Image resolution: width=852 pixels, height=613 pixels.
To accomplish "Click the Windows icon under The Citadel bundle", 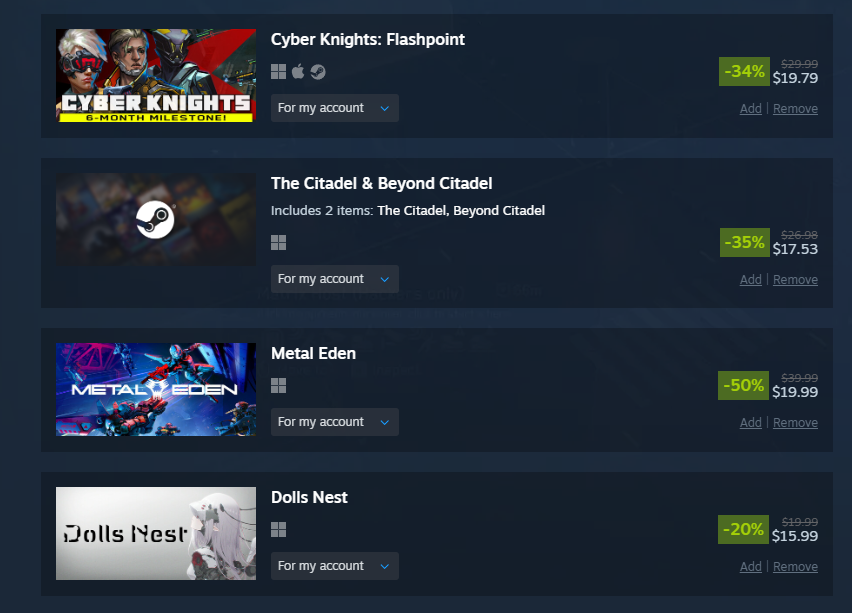I will [x=278, y=242].
